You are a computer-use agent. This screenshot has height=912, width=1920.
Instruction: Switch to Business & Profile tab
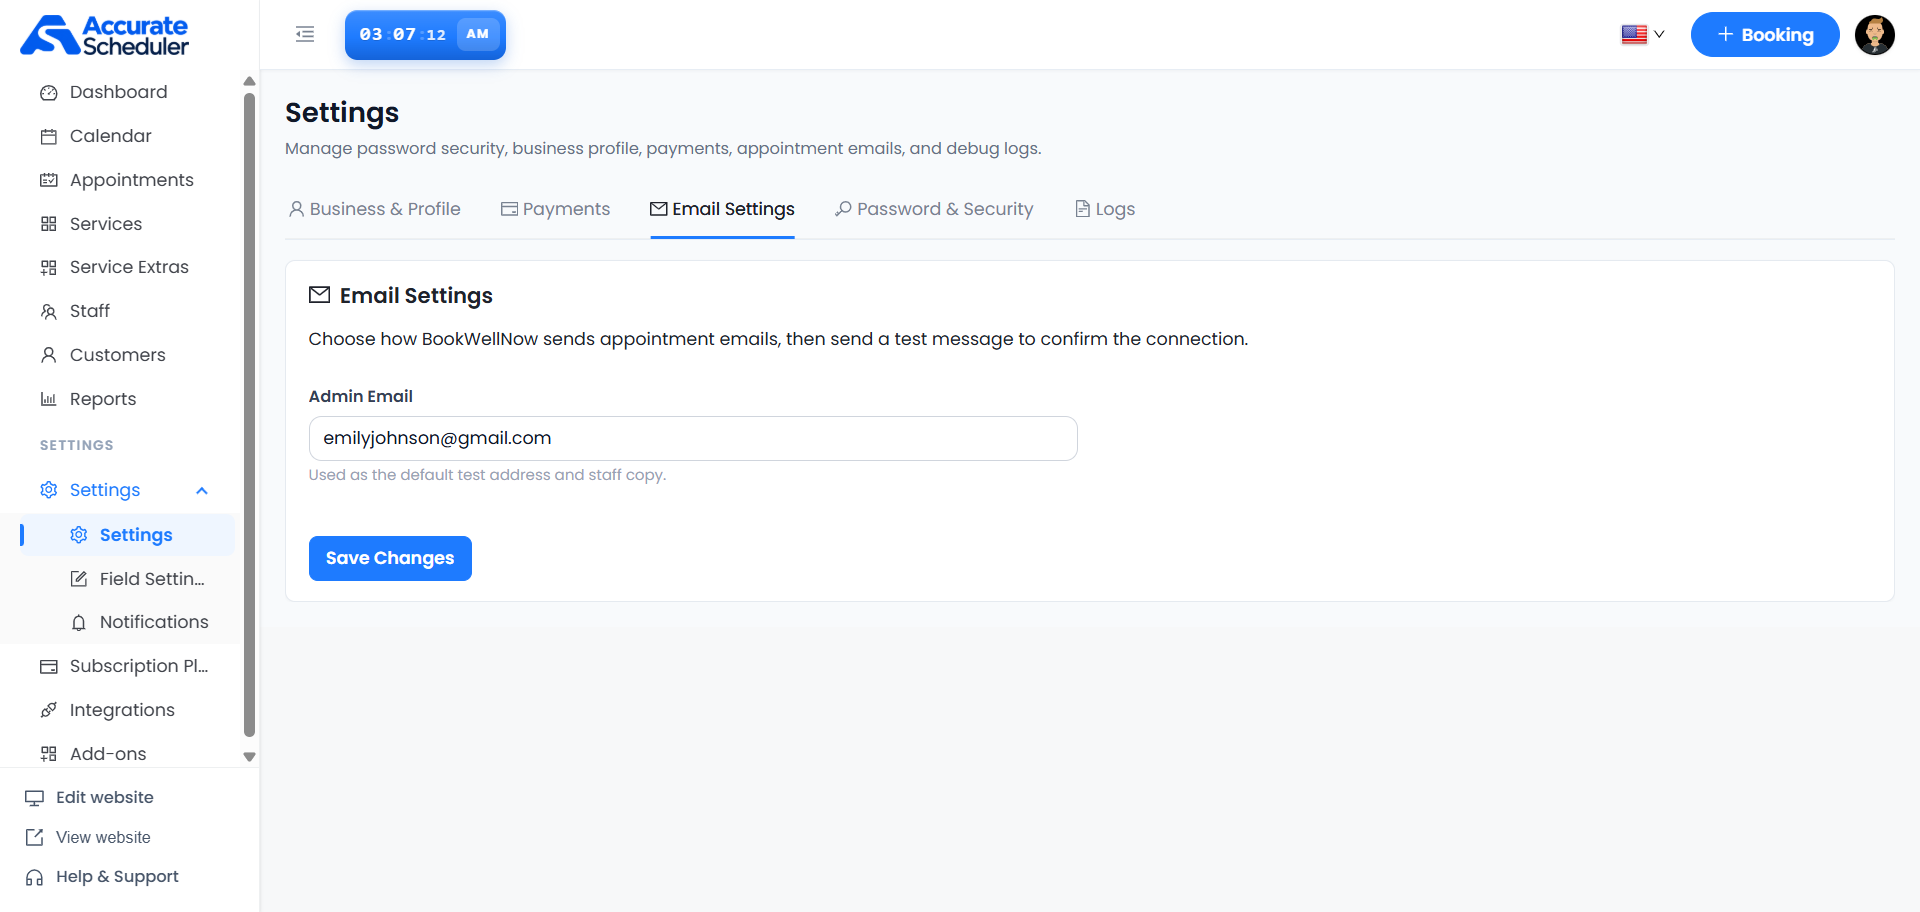(x=374, y=209)
